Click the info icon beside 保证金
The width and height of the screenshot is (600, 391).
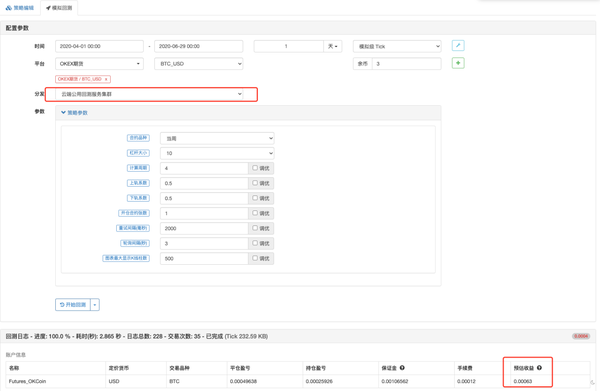pos(402,368)
